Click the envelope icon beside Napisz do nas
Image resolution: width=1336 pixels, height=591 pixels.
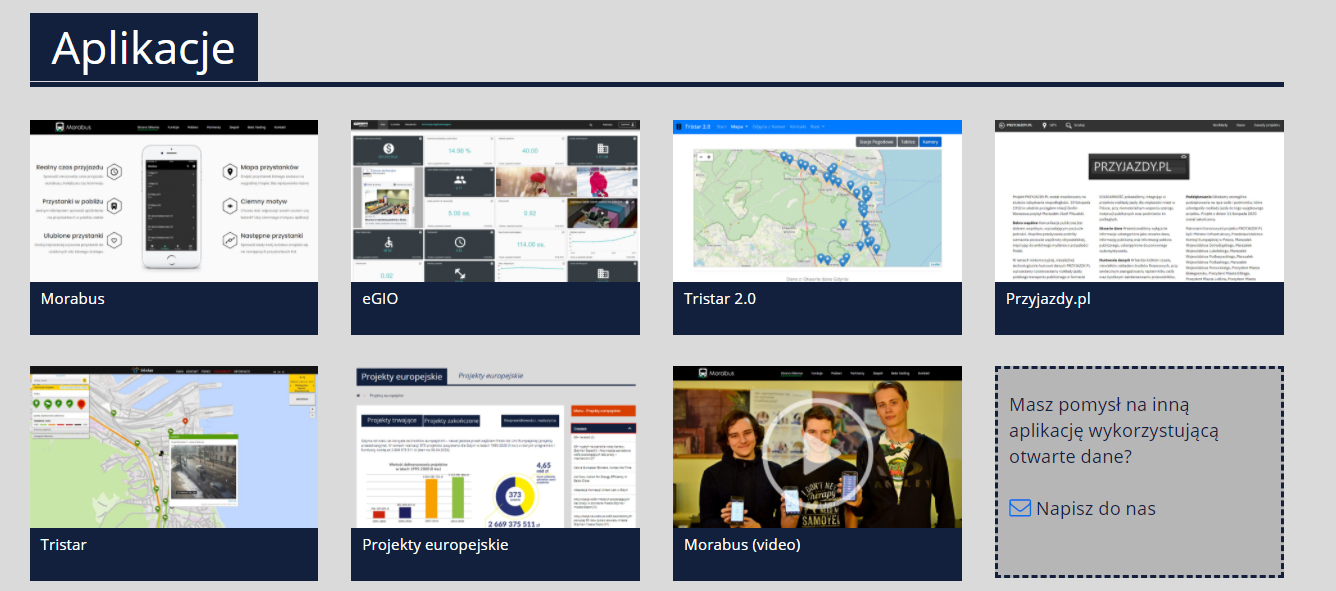(x=1020, y=508)
